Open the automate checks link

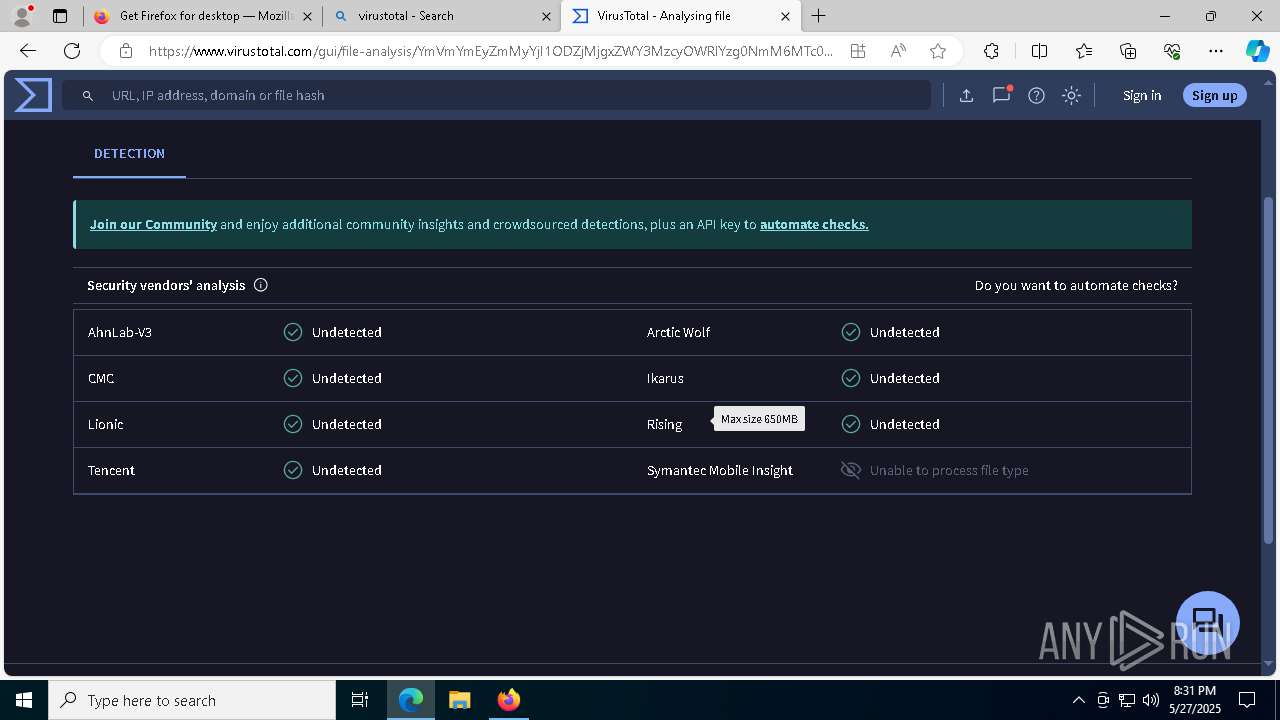(814, 224)
